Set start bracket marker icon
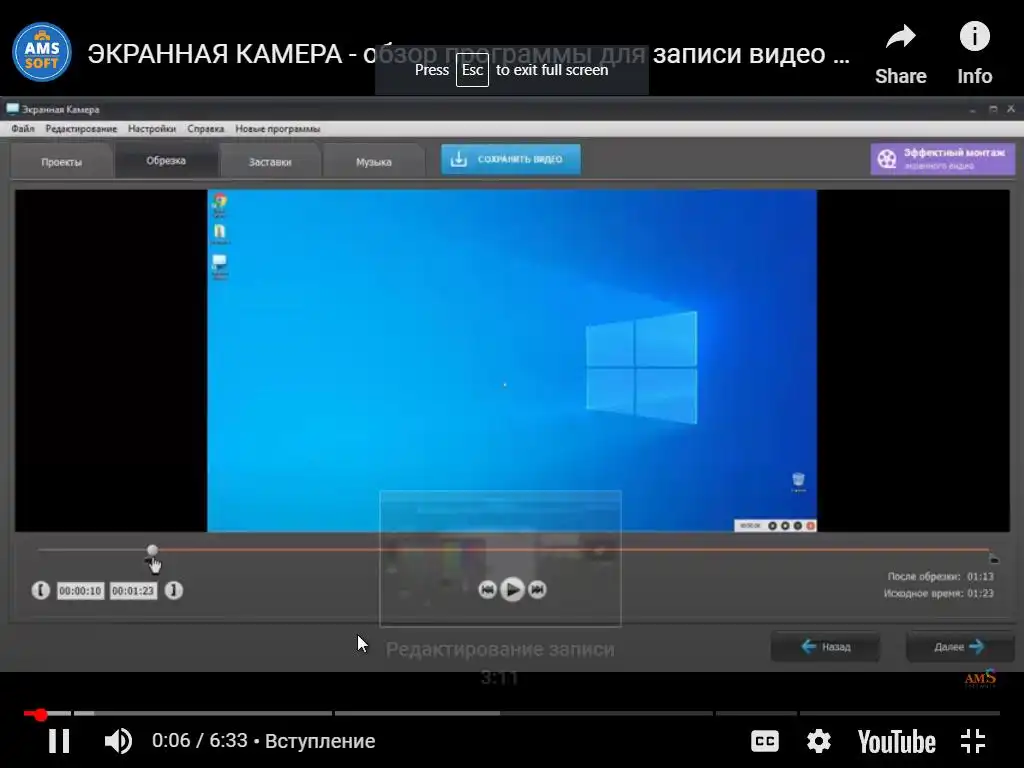This screenshot has width=1024, height=768. 40,590
